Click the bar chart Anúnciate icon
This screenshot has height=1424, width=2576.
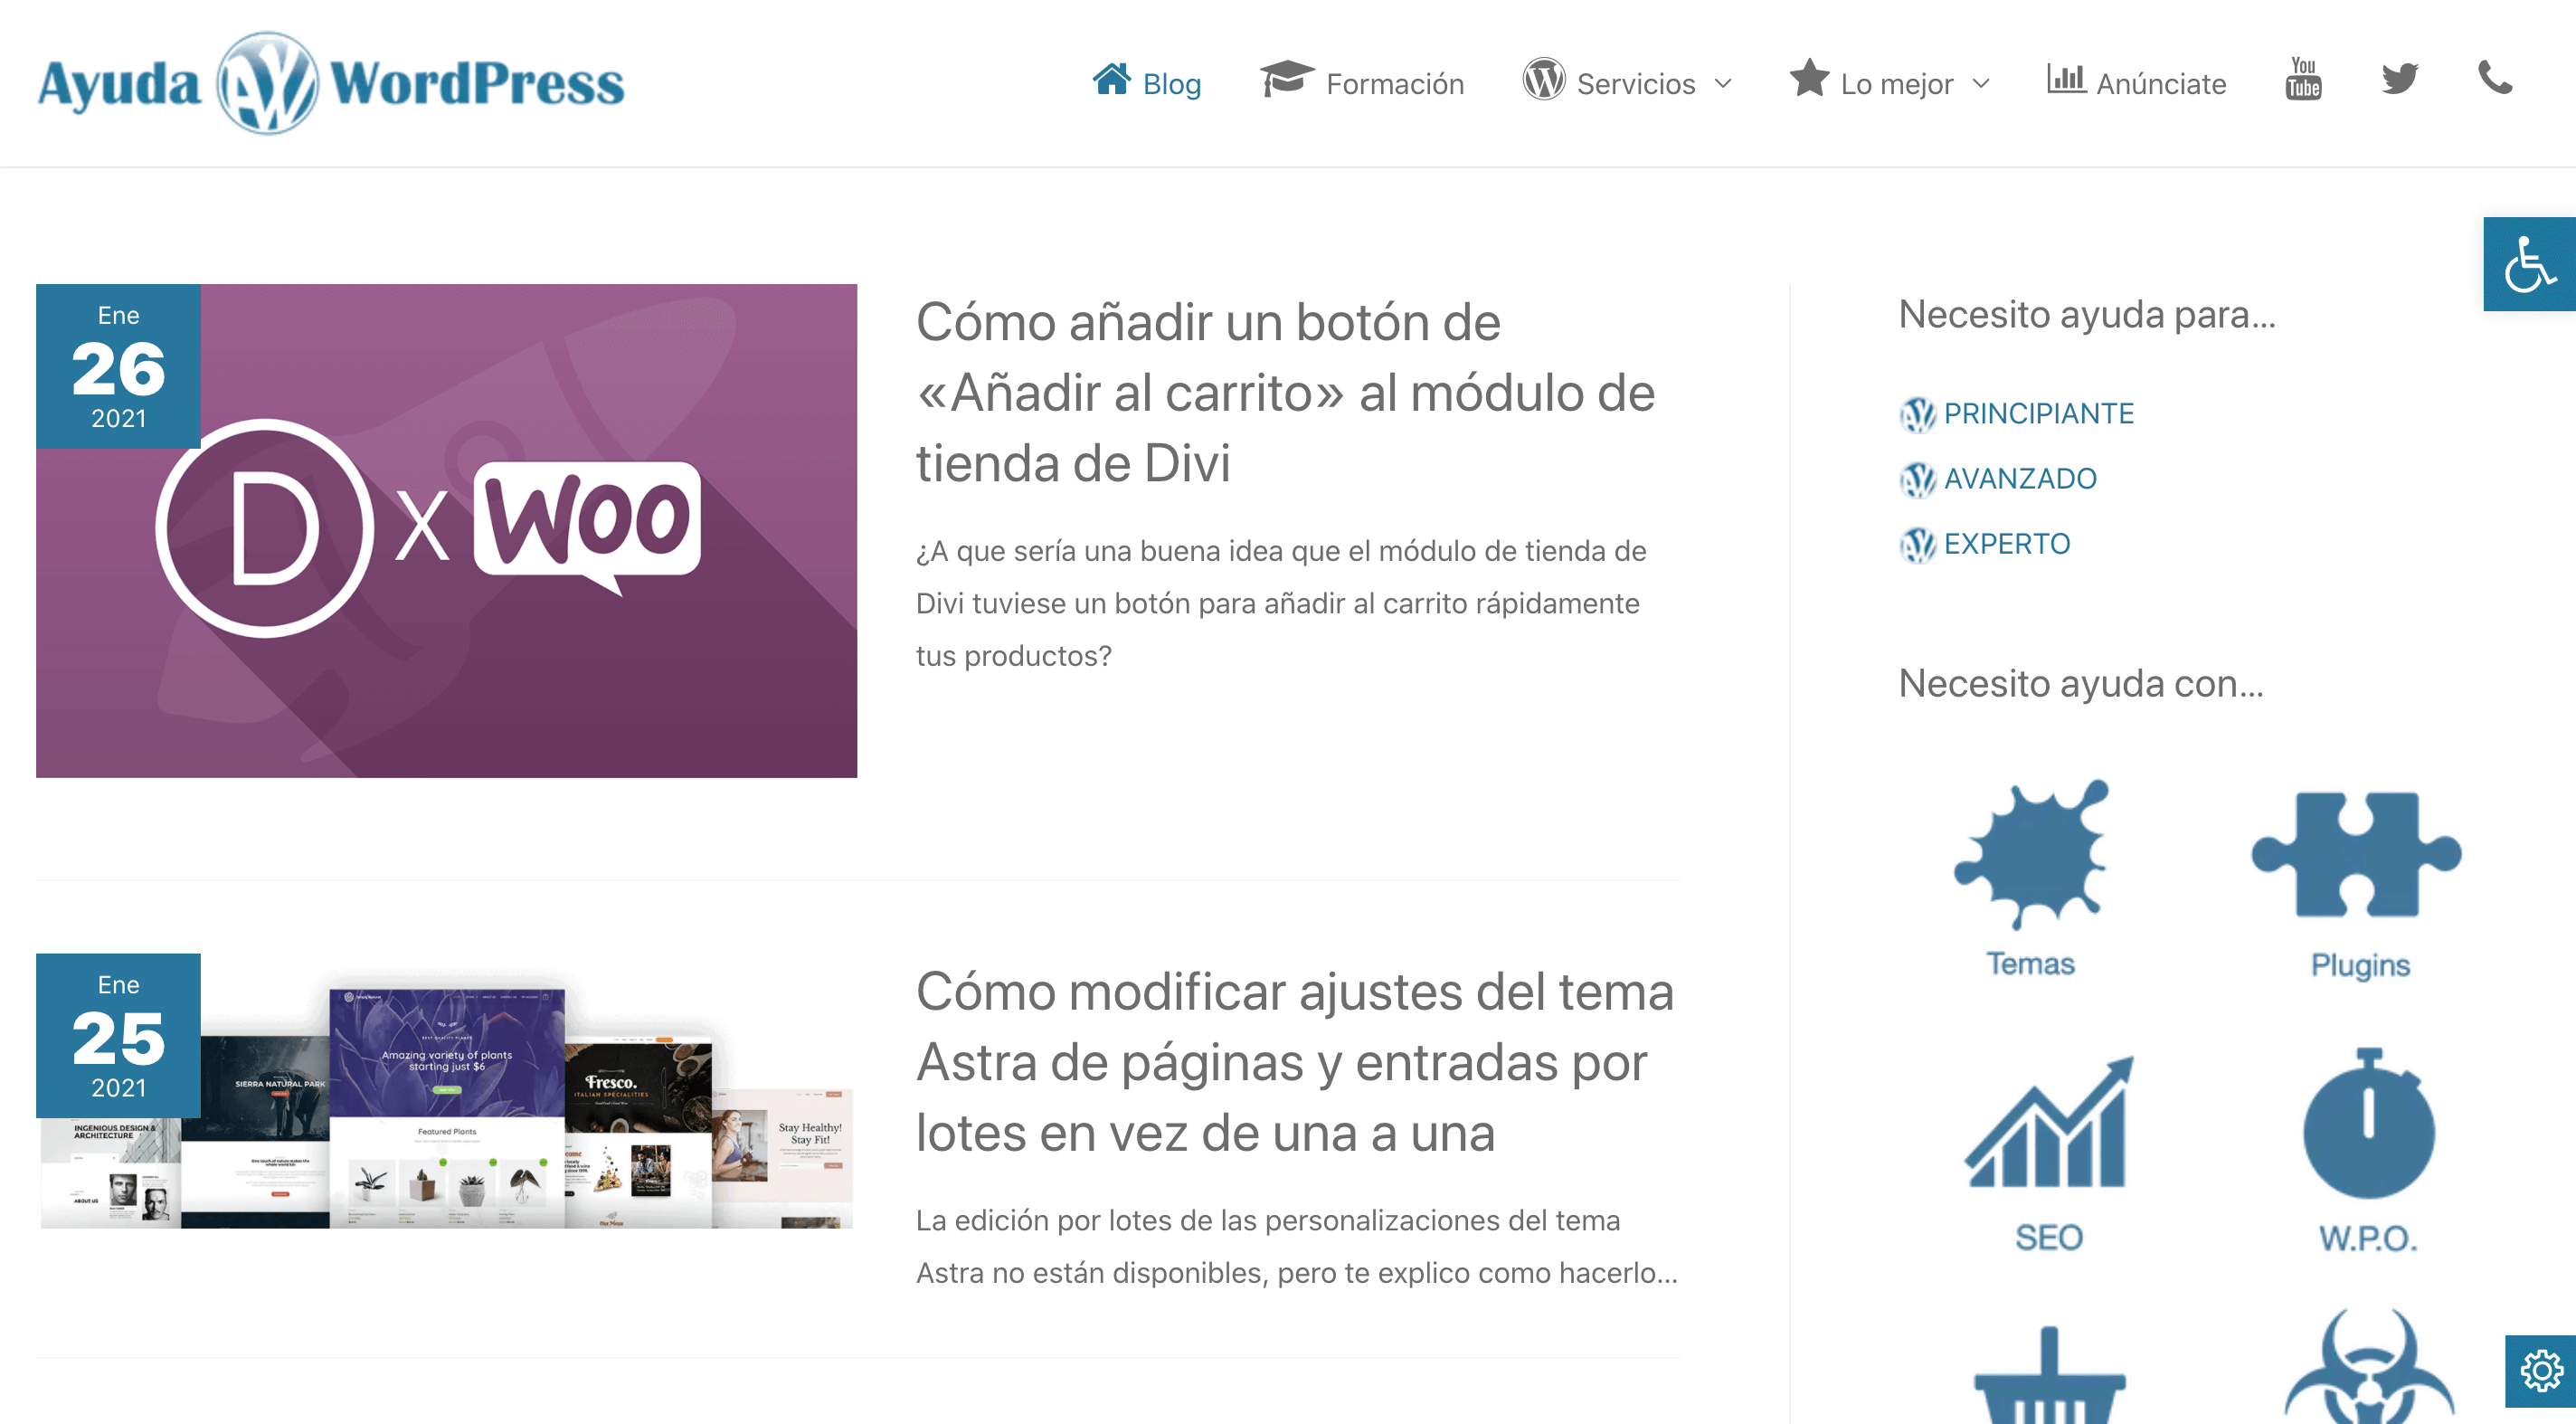pos(2065,78)
